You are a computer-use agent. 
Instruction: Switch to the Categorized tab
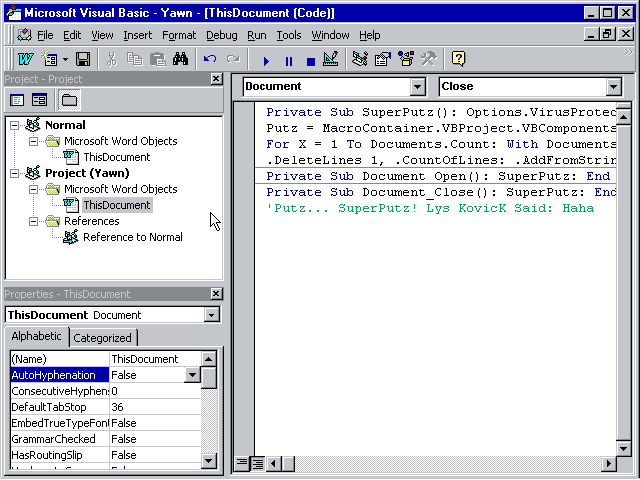click(103, 338)
